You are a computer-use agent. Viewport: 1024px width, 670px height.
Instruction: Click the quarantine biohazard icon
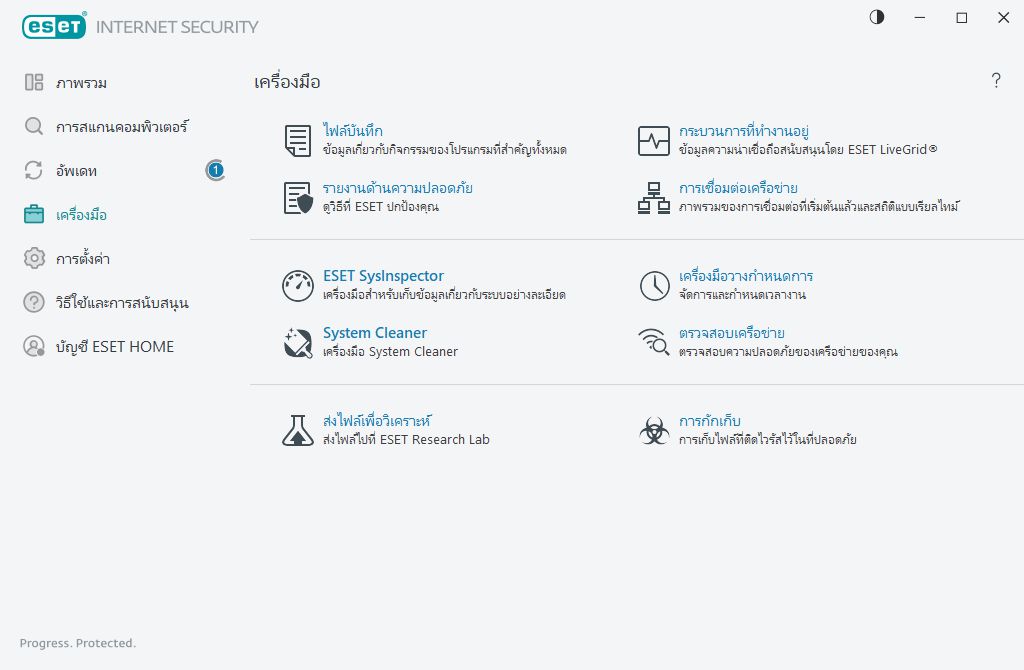[x=654, y=430]
